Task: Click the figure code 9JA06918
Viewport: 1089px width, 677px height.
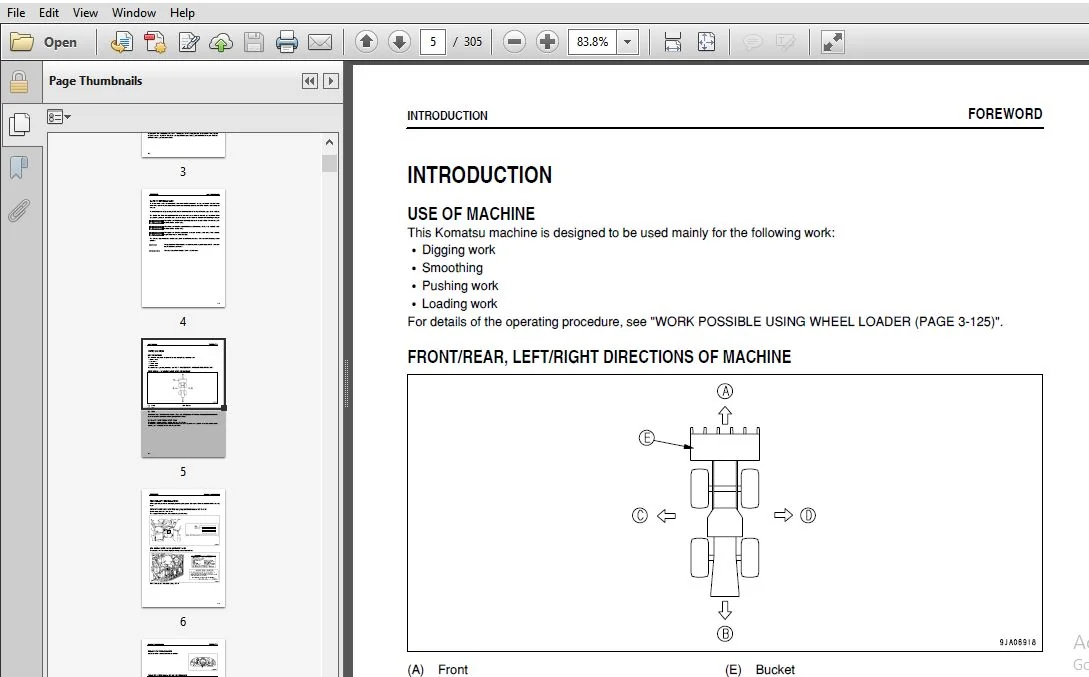Action: coord(1017,642)
